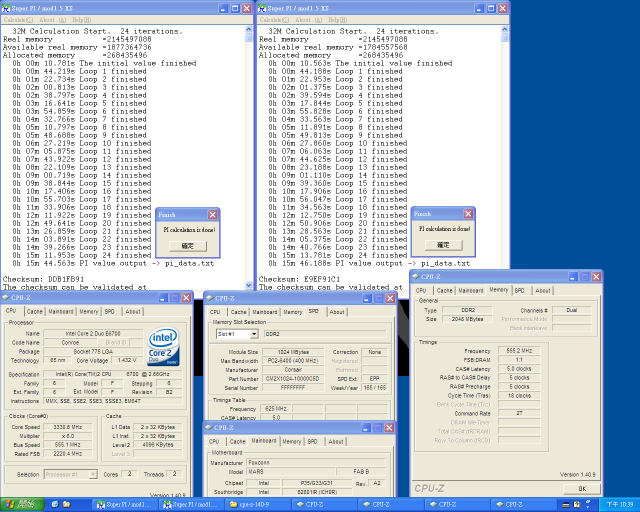Screen dimensions: 640x512
Task: Minimize the CPU-Z Mainboard window
Action: coord(366,427)
